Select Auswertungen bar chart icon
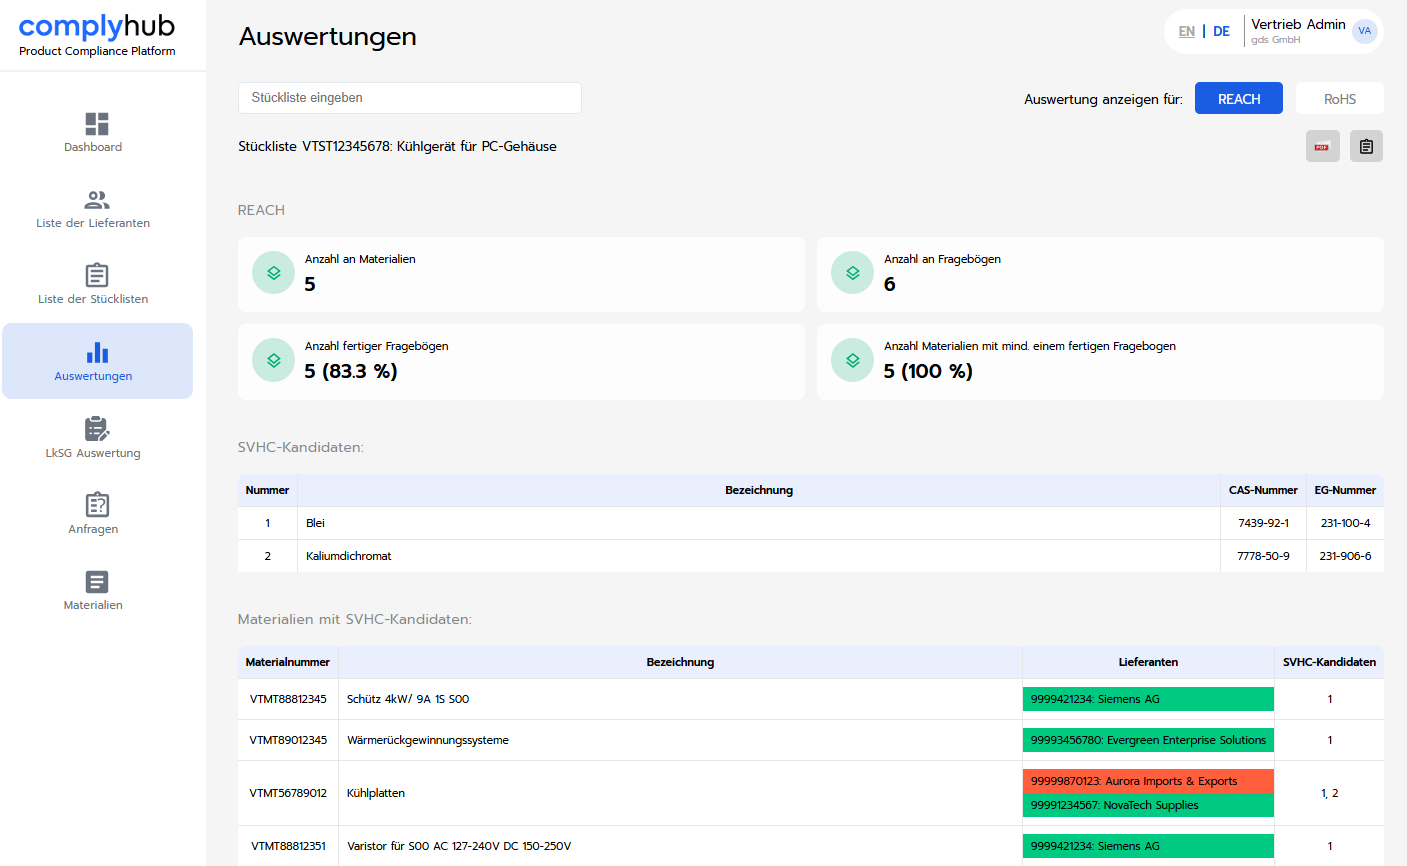The height and width of the screenshot is (866, 1407). point(97,352)
